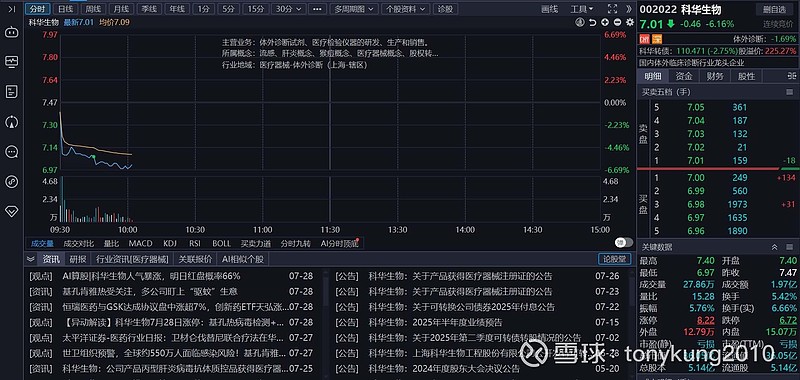Click the undo arrow icon above chart

(x=592, y=22)
